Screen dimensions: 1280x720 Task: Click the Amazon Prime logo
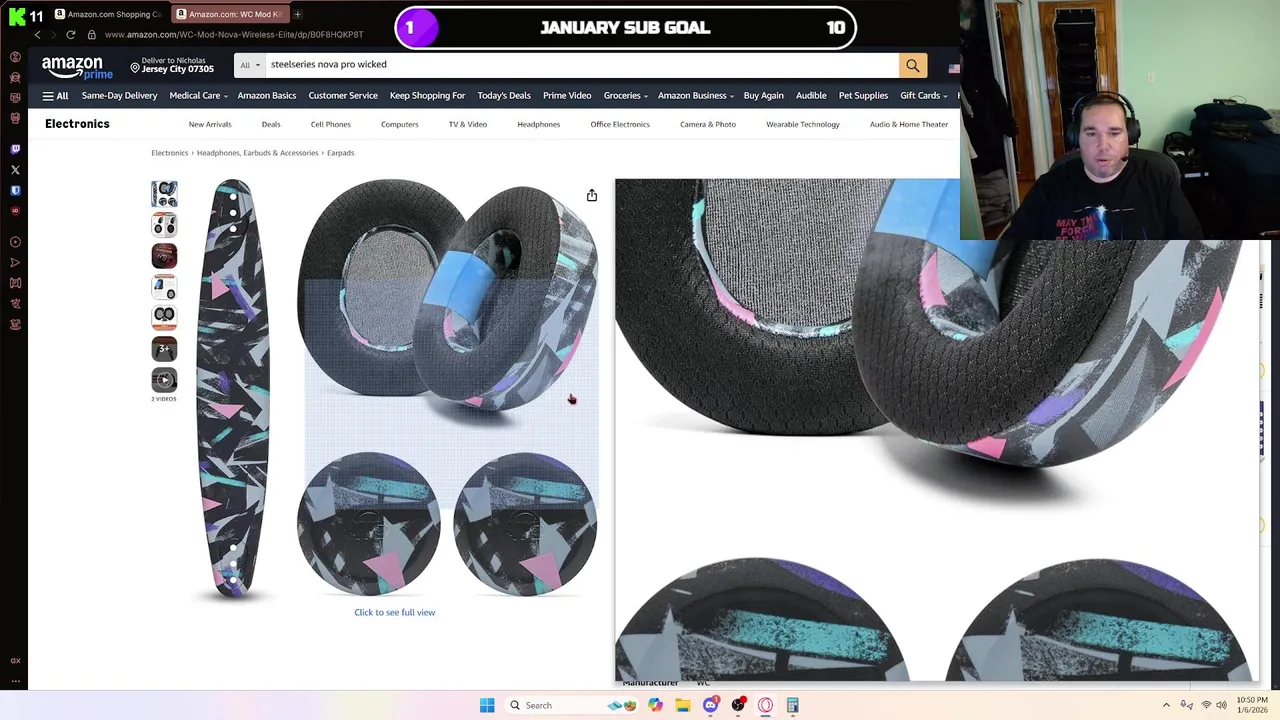(x=77, y=66)
